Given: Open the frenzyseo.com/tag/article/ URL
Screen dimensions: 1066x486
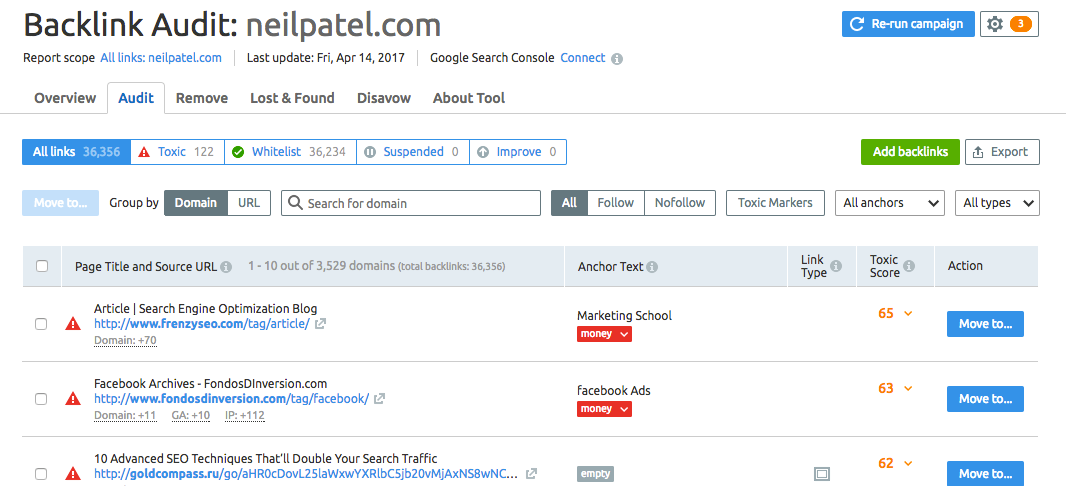Looking at the screenshot, I should [202, 324].
